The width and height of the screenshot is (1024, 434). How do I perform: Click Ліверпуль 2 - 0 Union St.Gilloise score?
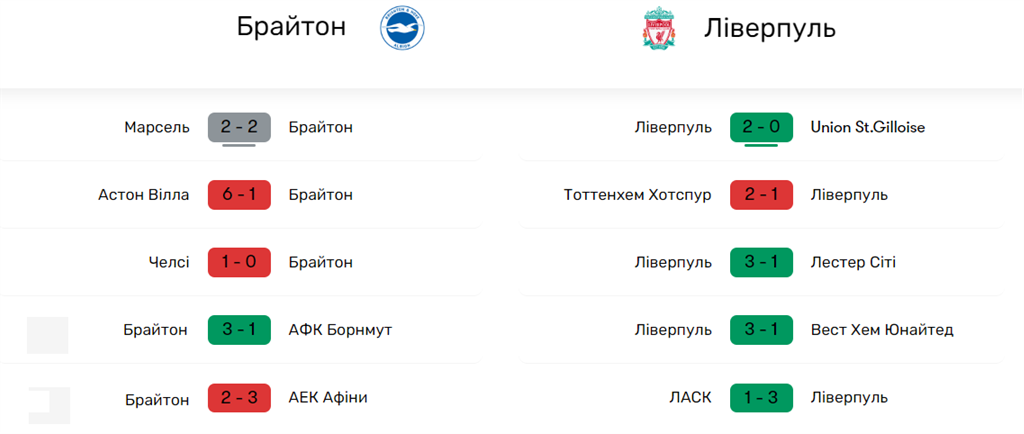(761, 127)
